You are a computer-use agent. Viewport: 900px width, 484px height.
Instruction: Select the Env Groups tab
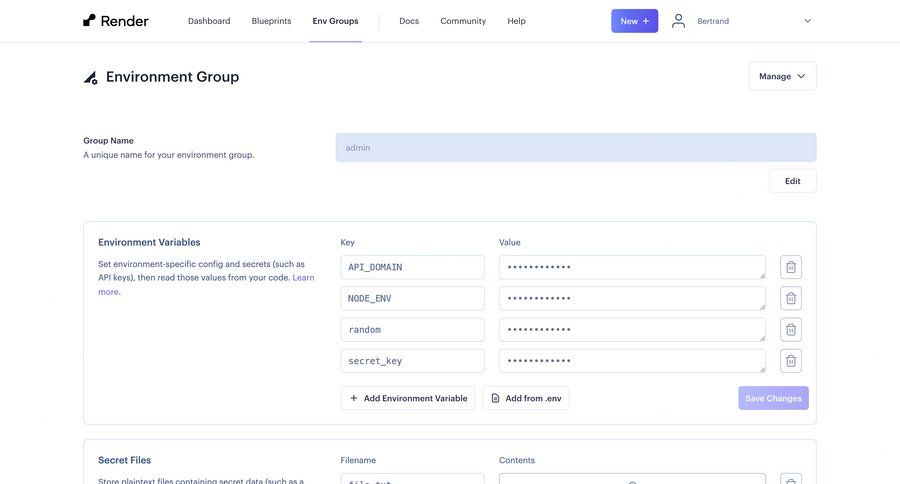pos(335,21)
